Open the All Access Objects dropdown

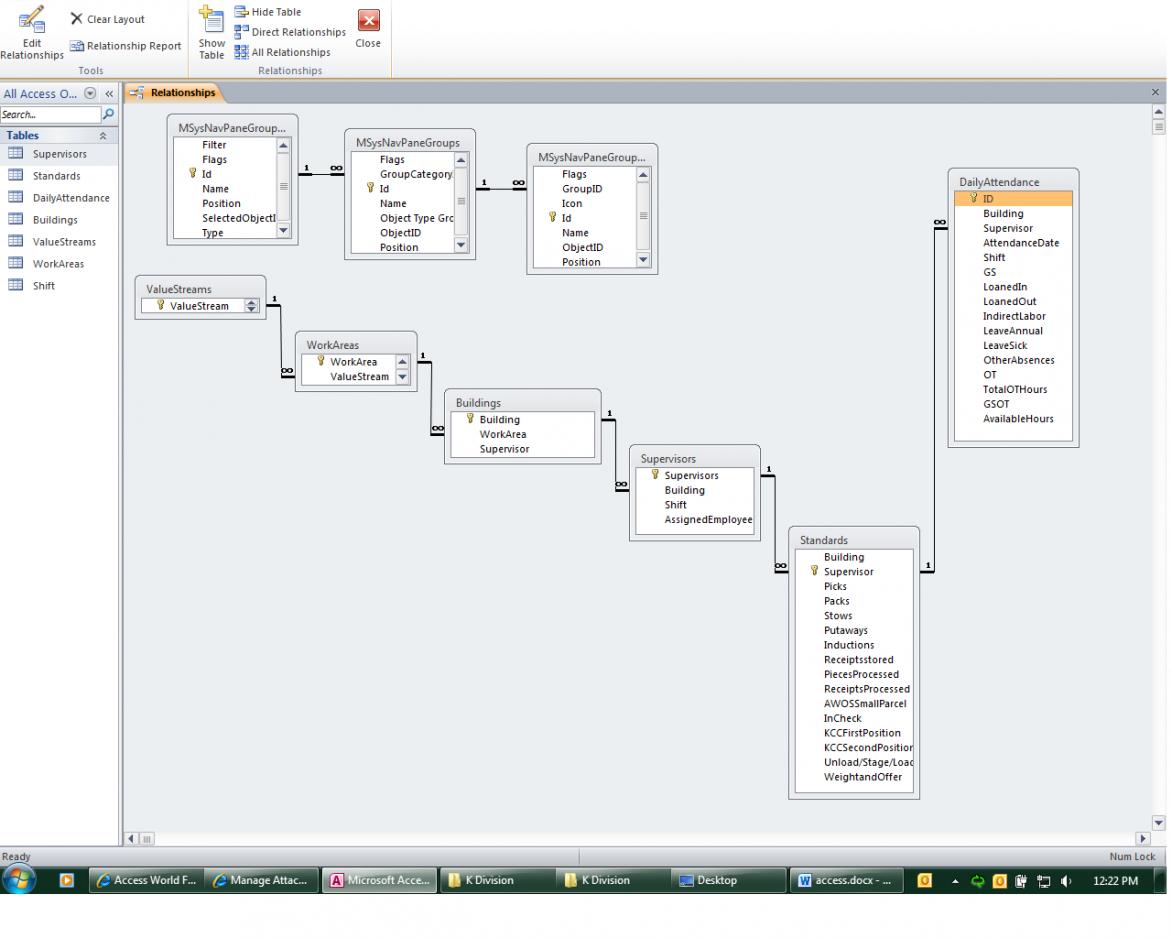click(91, 94)
